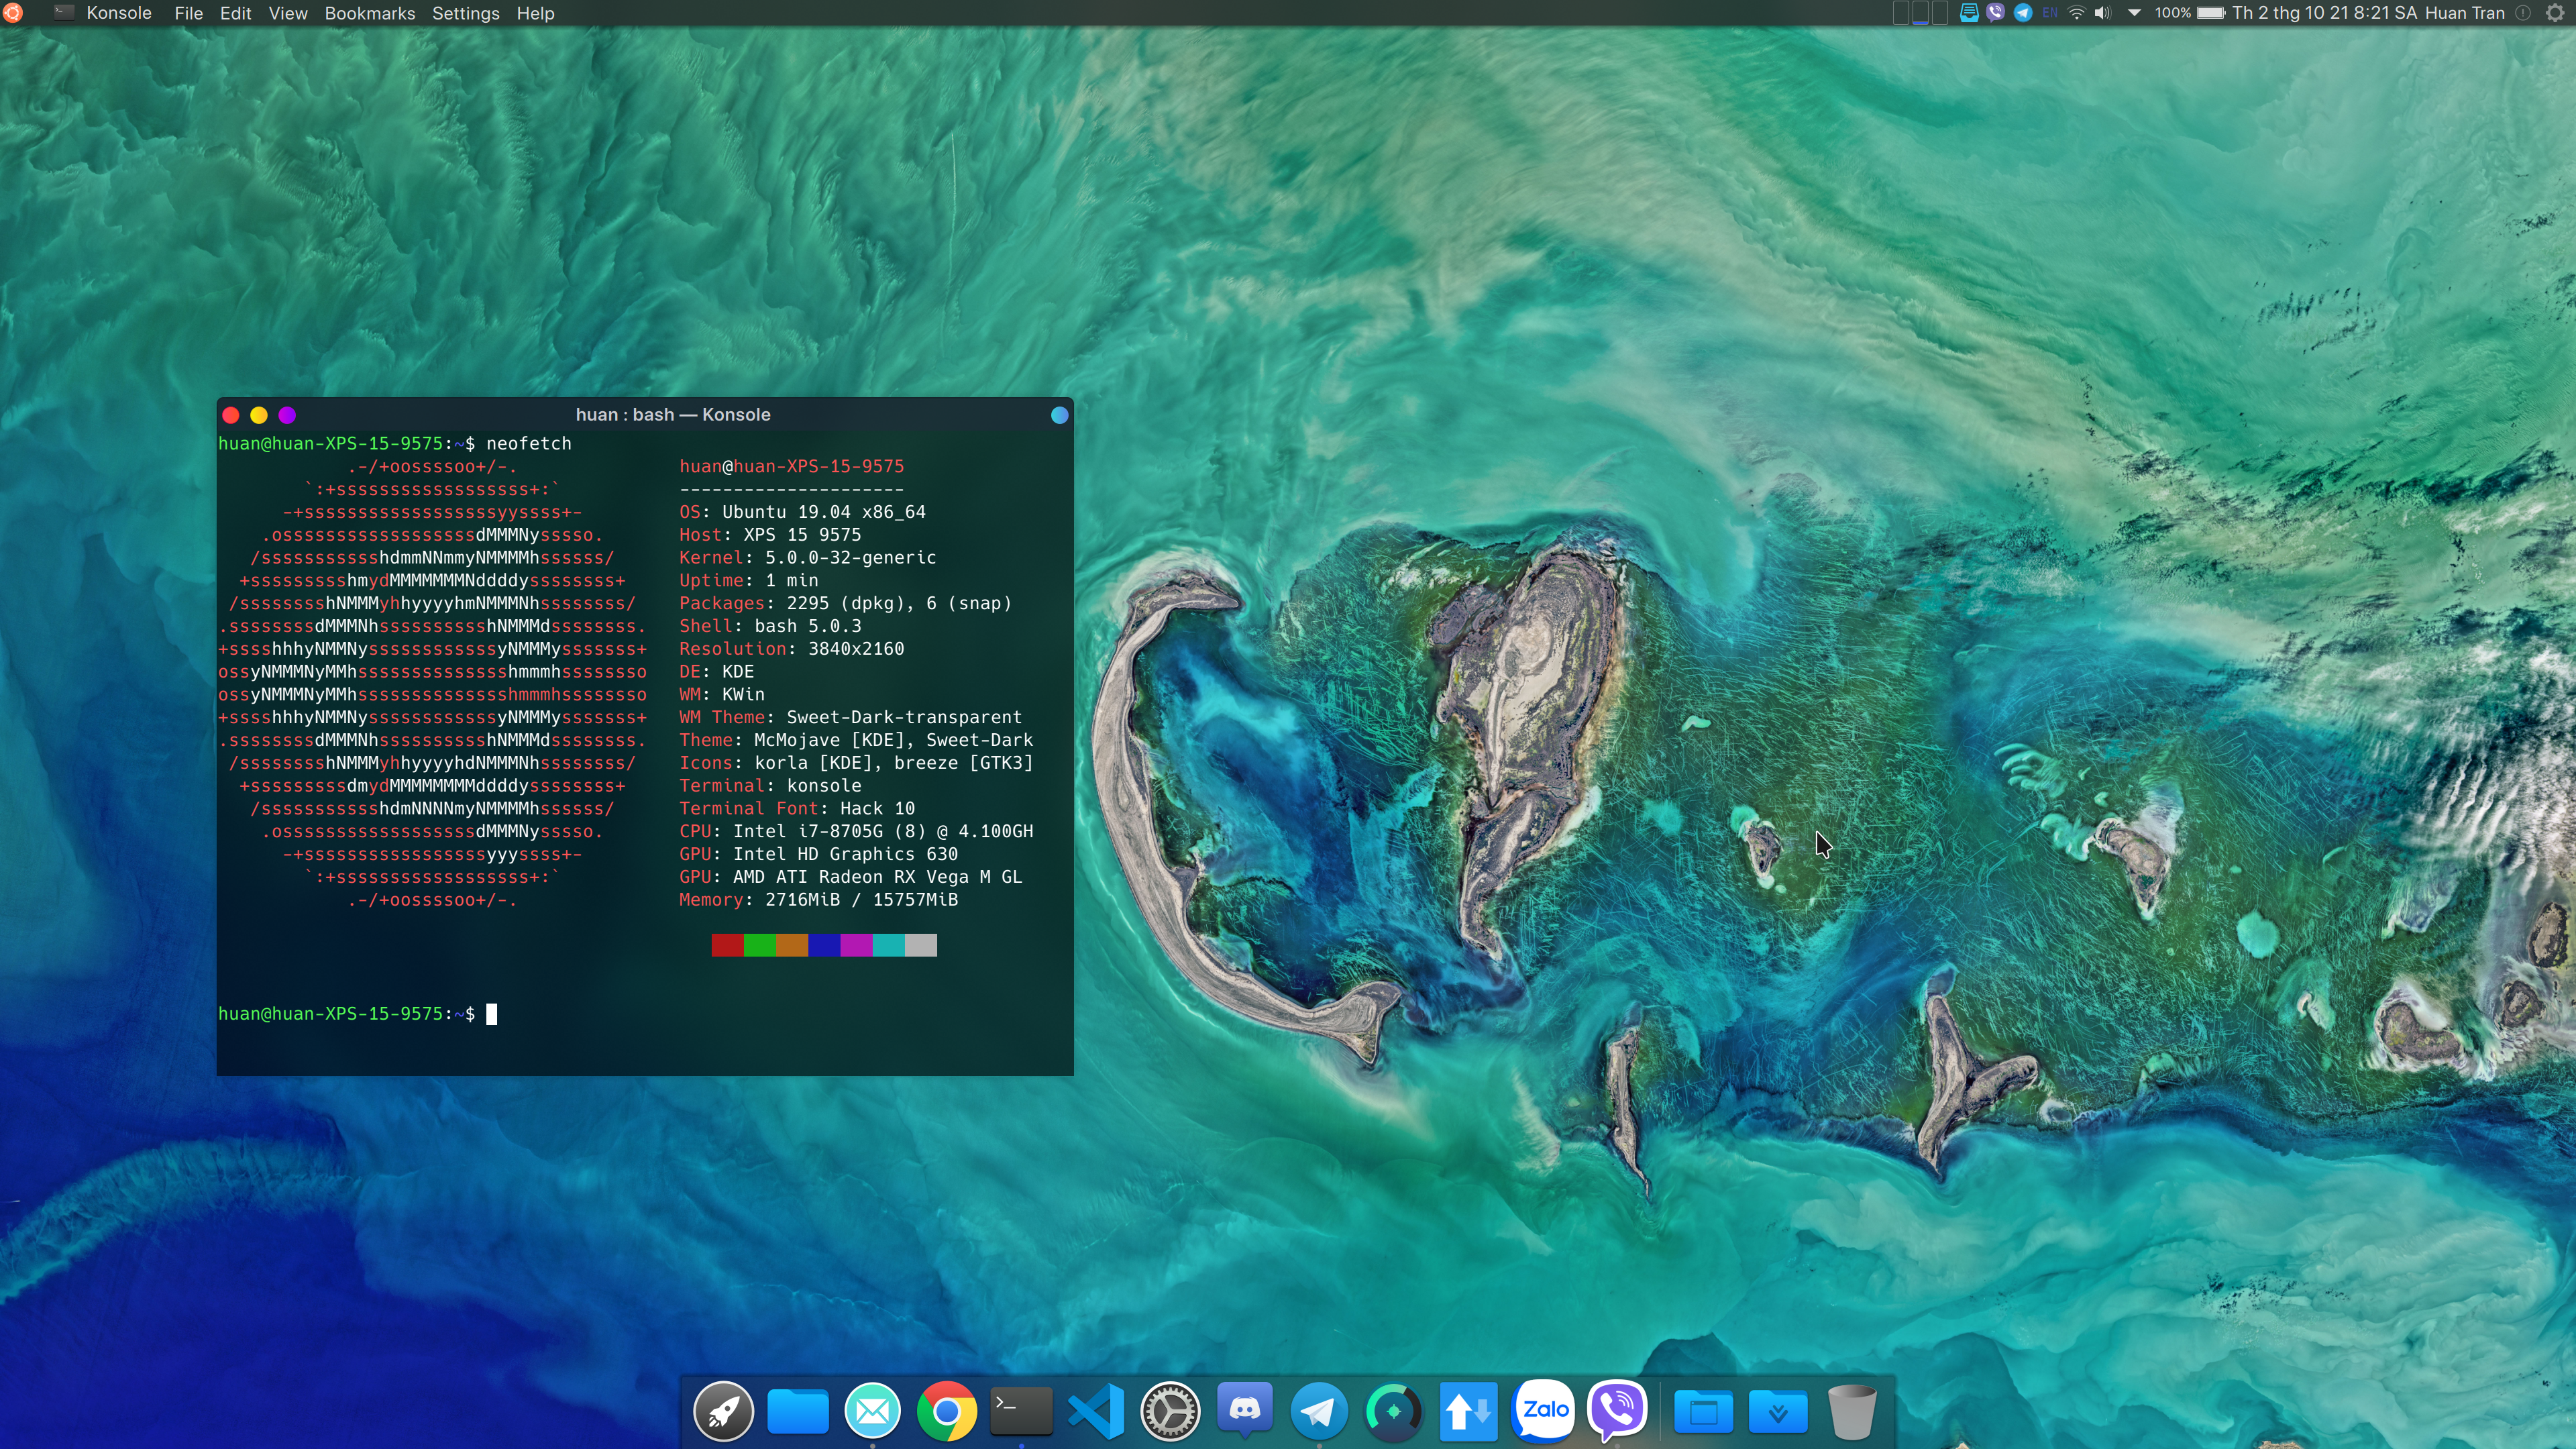Open the blue up-down arrows transfer app
Screen dimensions: 2576x1449
coord(1468,1411)
